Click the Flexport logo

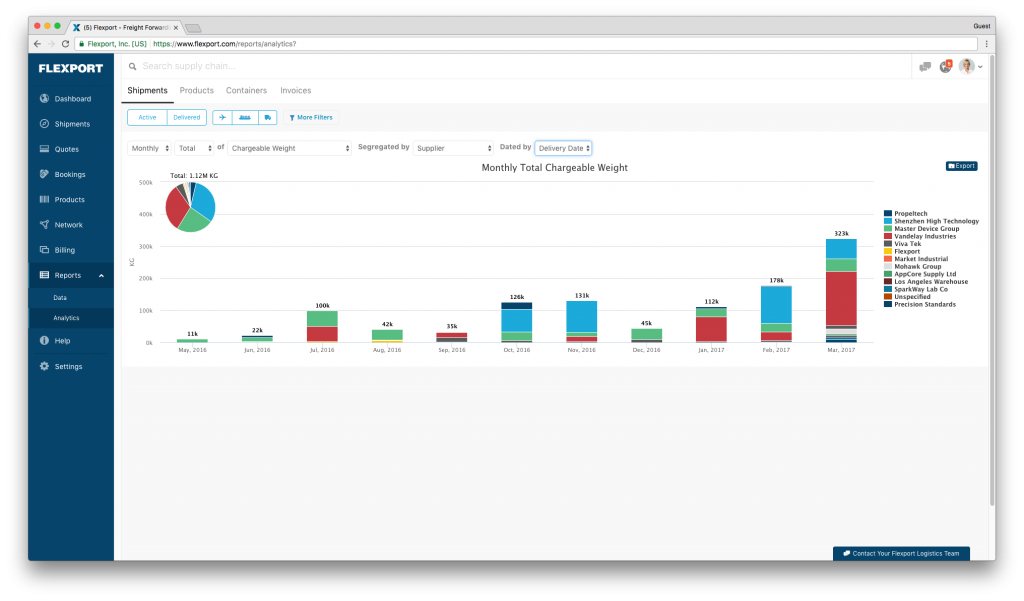[71, 68]
